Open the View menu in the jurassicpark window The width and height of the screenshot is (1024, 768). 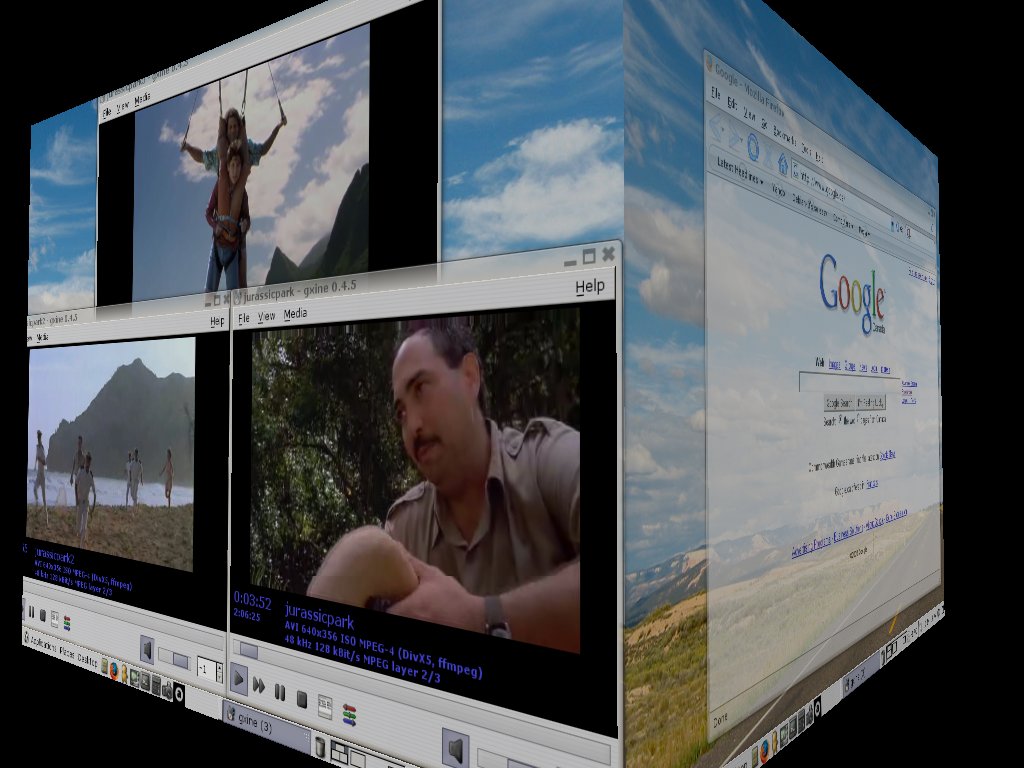tap(266, 316)
